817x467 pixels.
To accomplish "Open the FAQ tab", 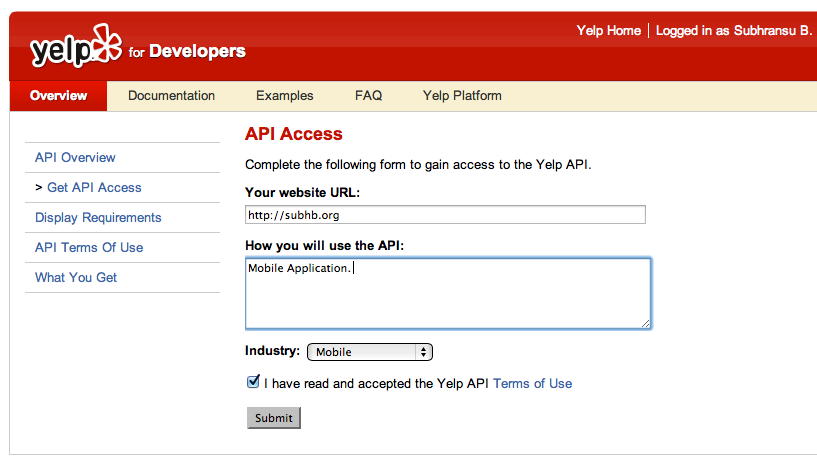I will 368,95.
